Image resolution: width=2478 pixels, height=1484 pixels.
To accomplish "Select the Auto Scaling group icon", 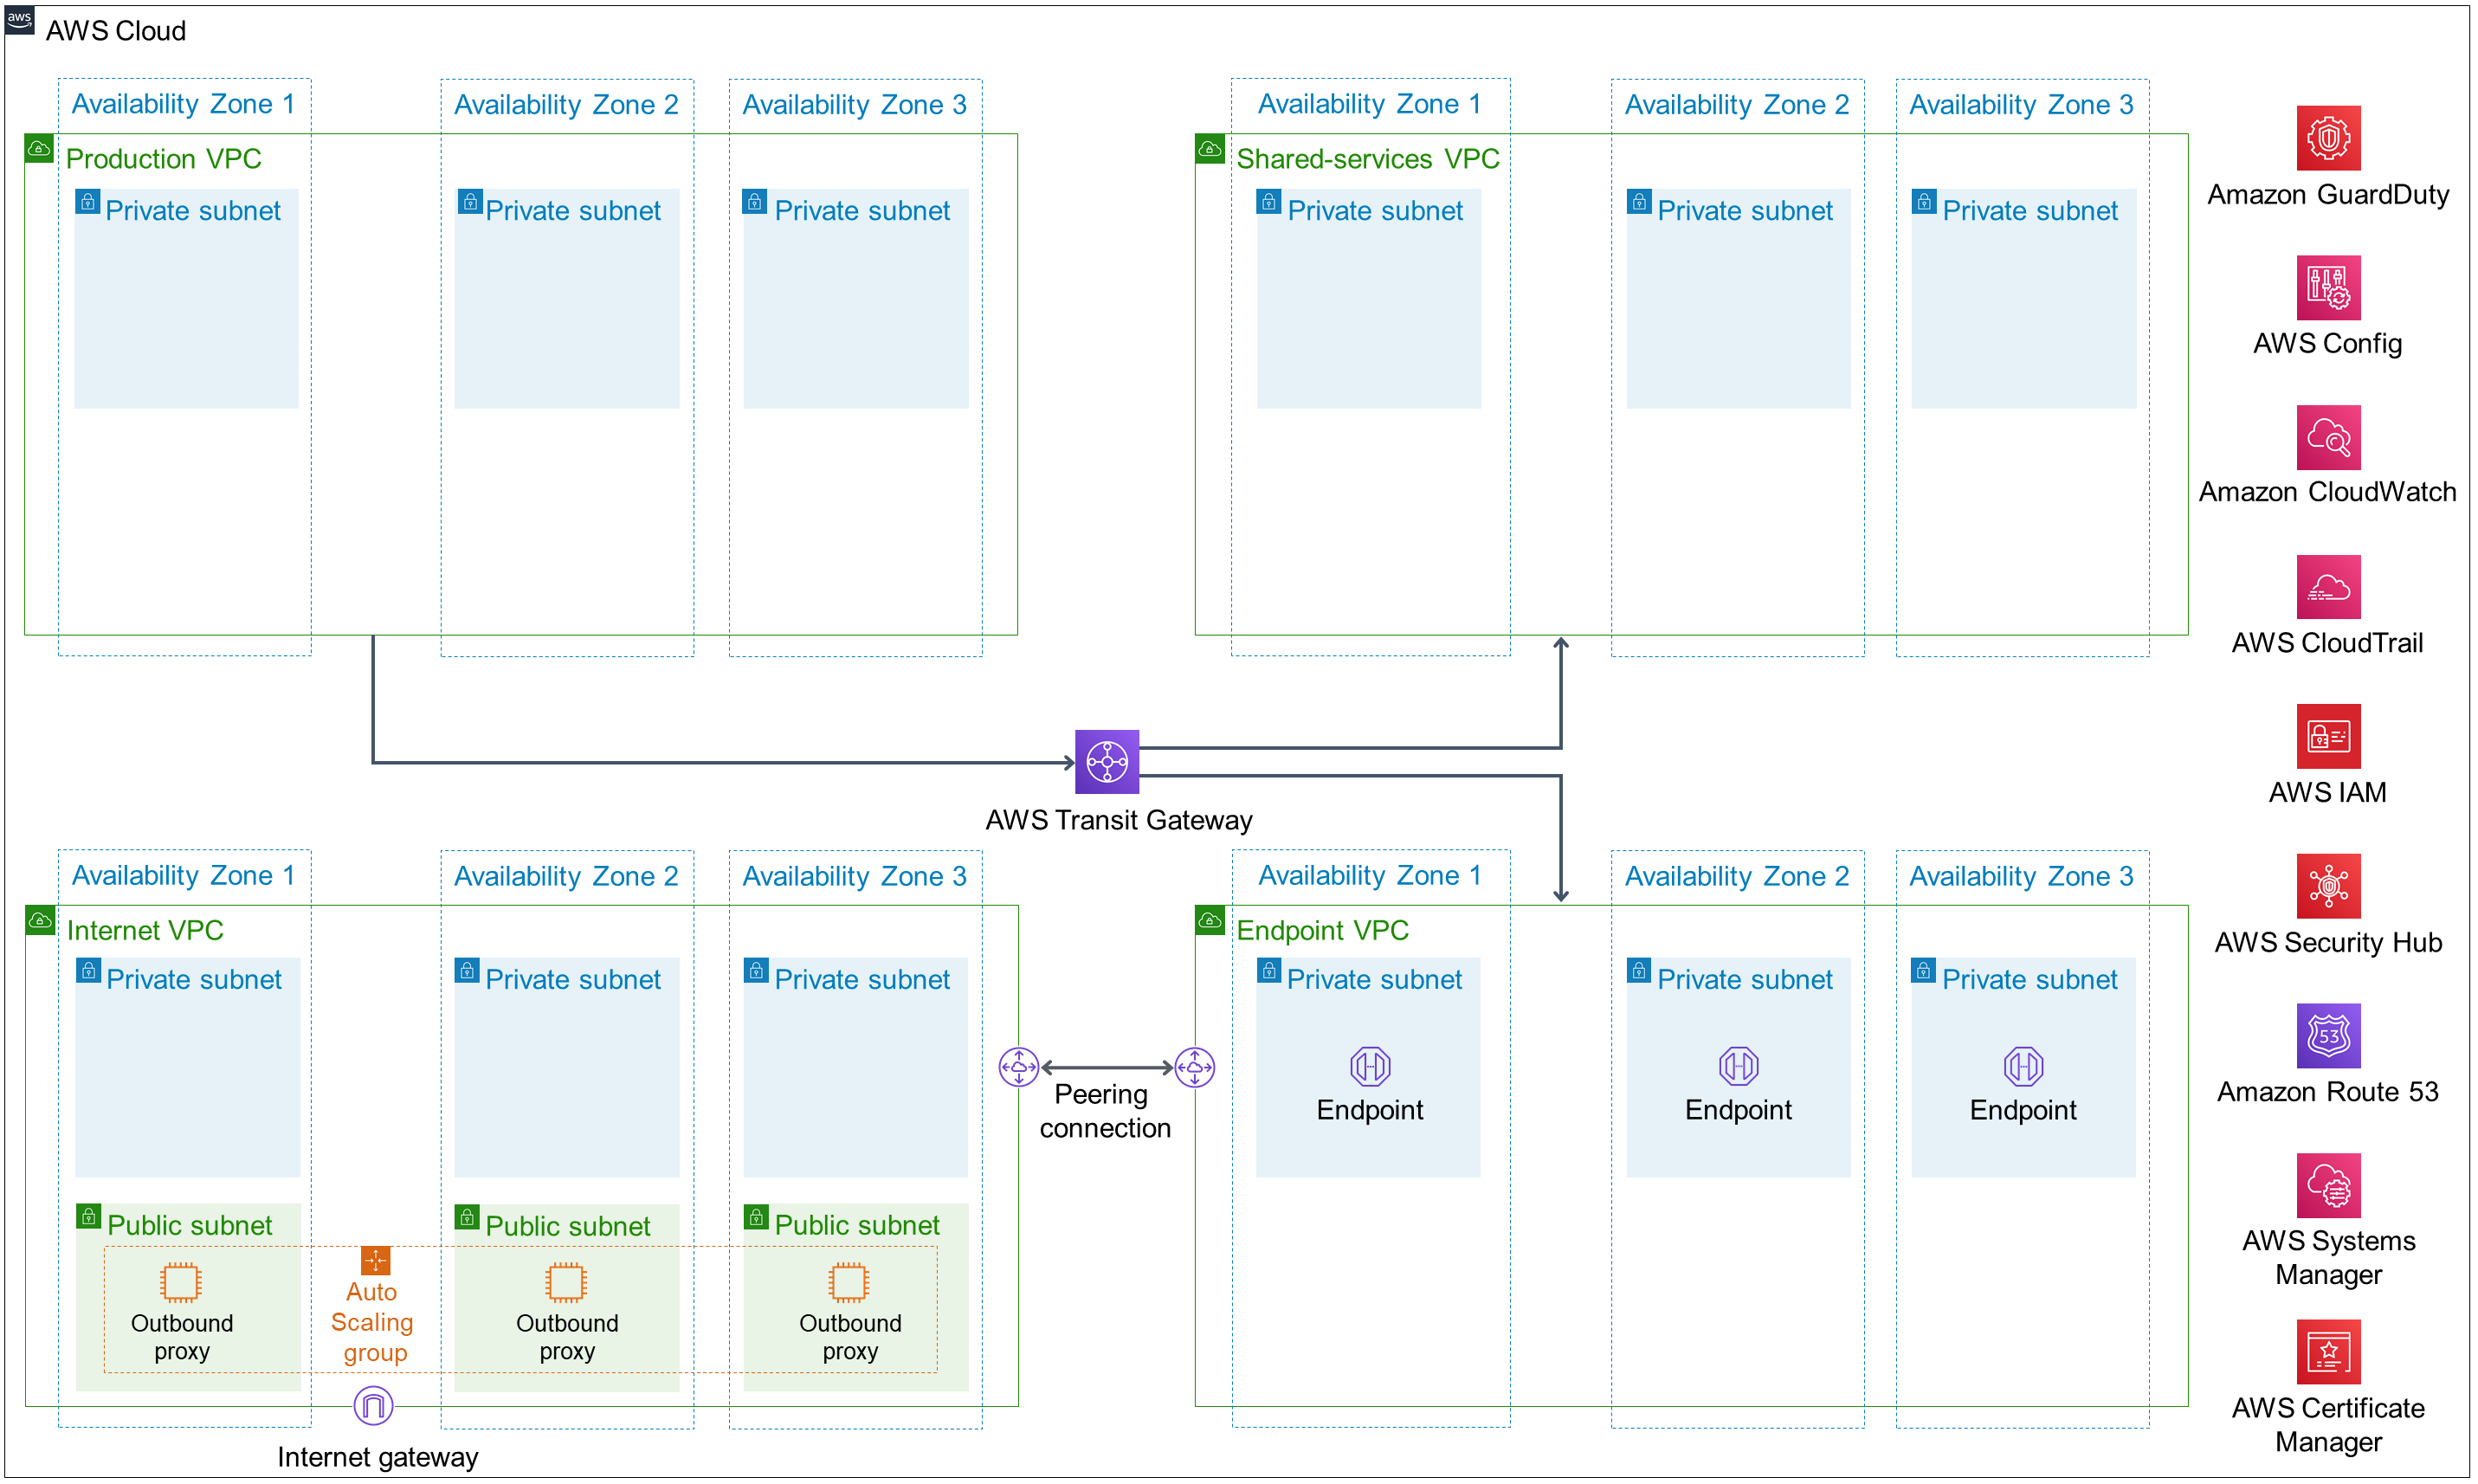I will [x=375, y=1260].
